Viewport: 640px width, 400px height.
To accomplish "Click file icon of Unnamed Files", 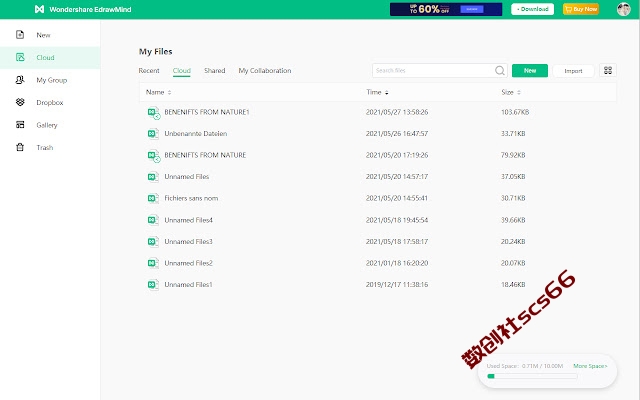I will 153,177.
